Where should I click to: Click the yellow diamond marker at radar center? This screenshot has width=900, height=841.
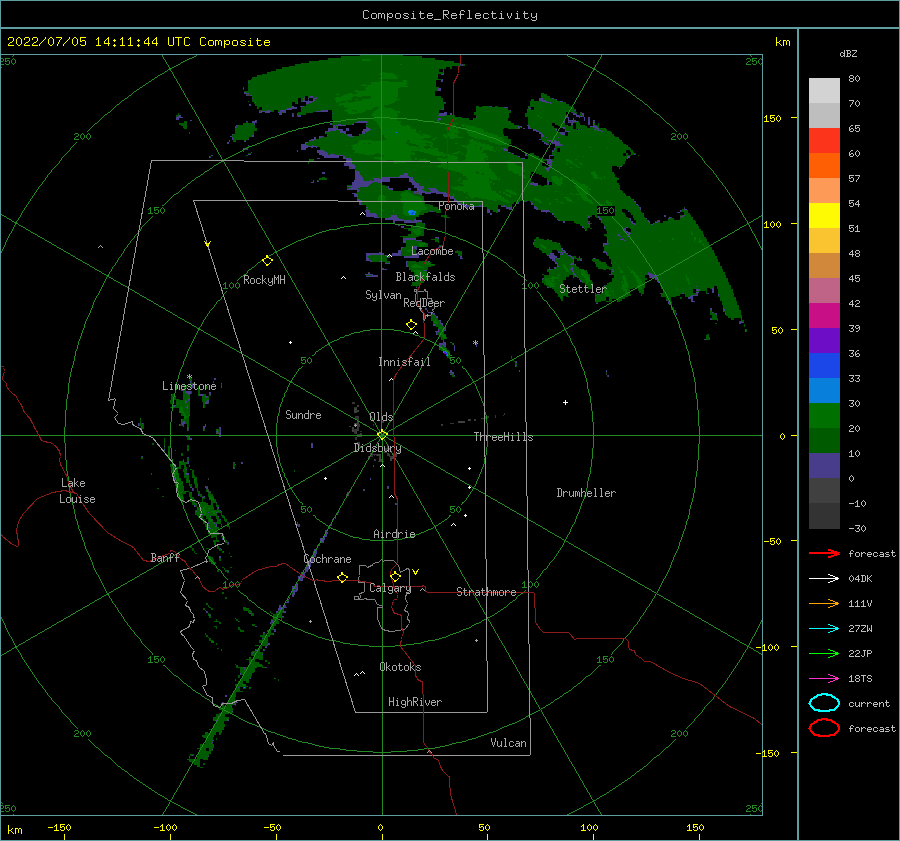382,435
